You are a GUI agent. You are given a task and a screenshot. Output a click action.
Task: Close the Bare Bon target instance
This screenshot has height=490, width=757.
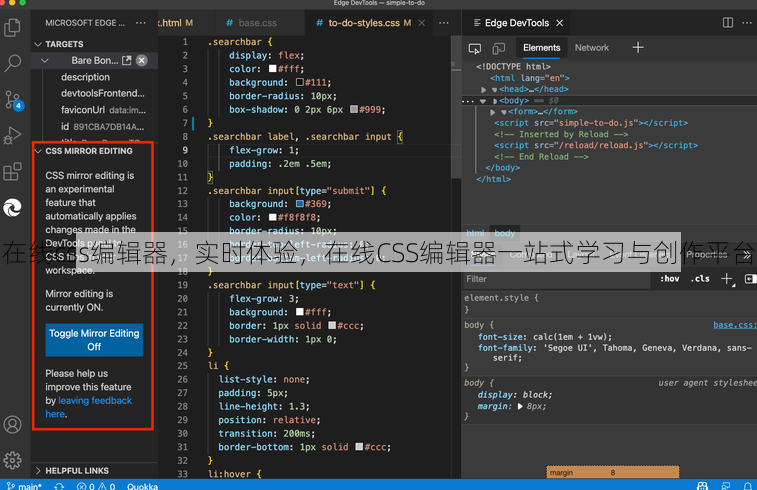tap(141, 60)
